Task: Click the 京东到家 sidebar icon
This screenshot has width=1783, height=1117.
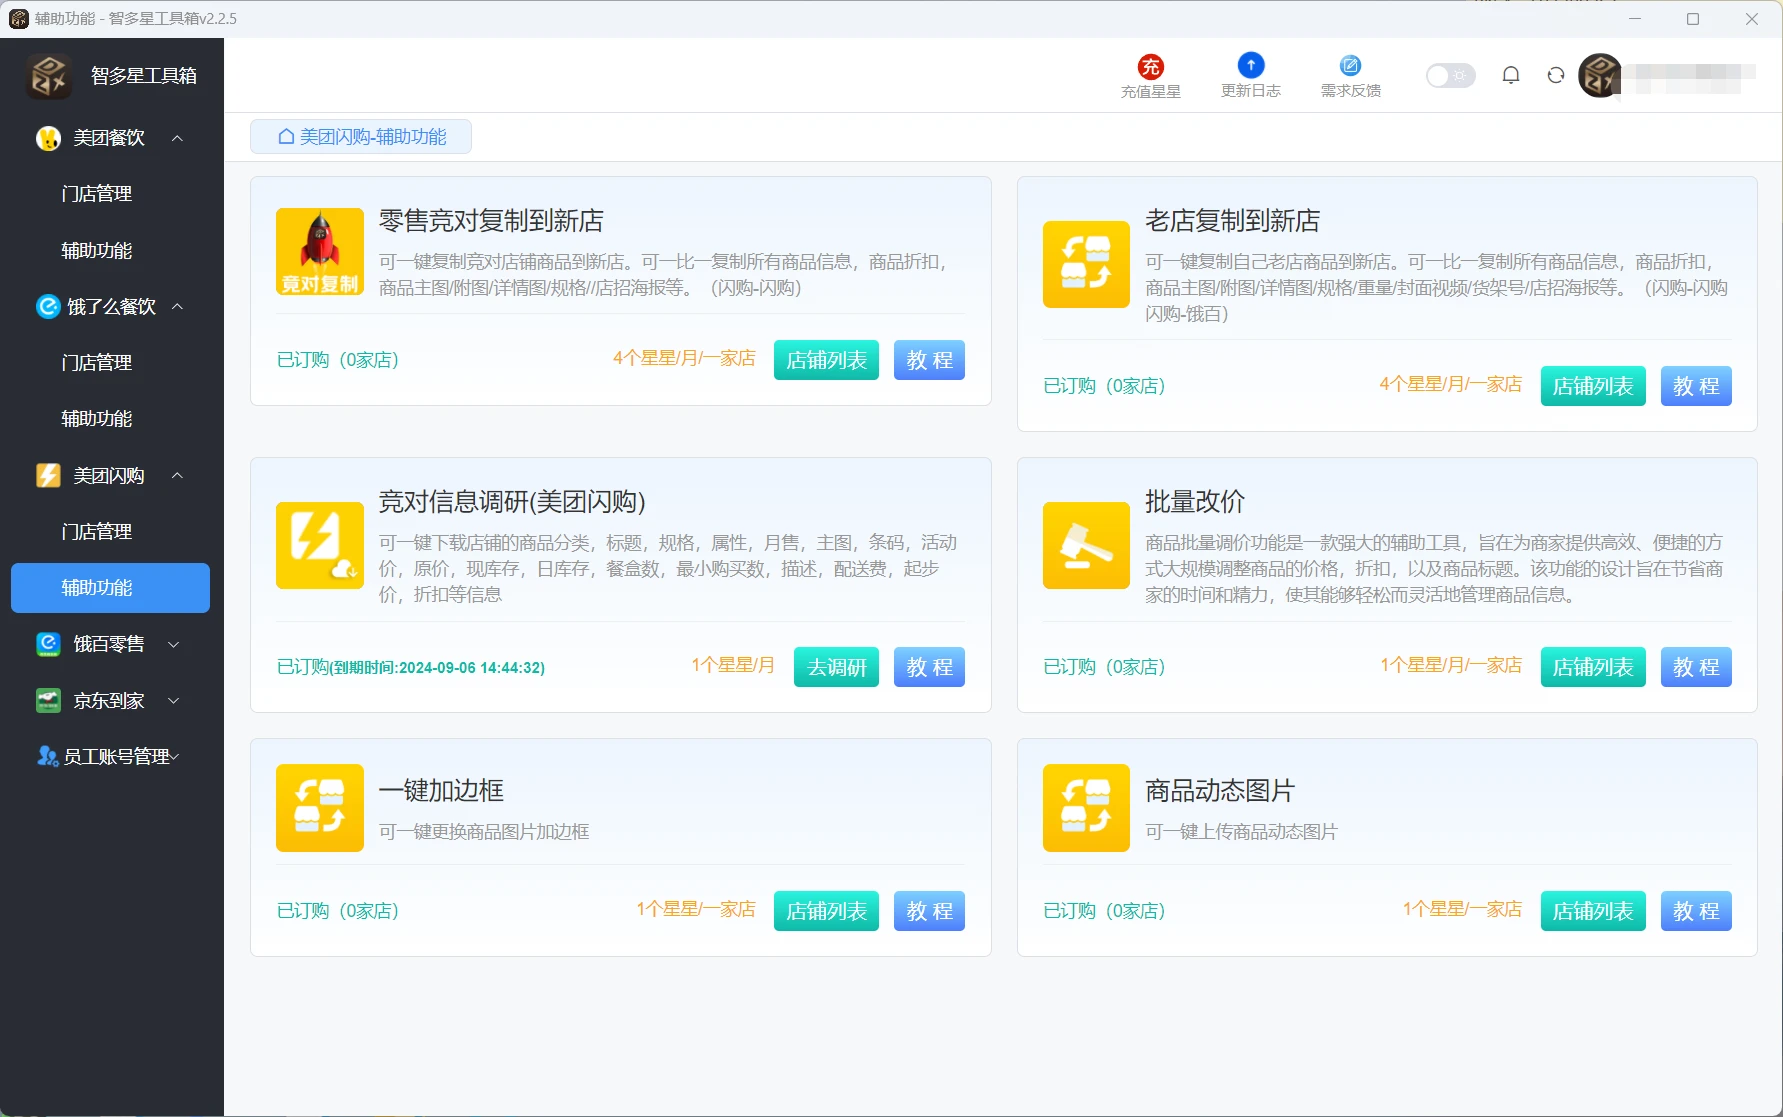Action: (48, 700)
